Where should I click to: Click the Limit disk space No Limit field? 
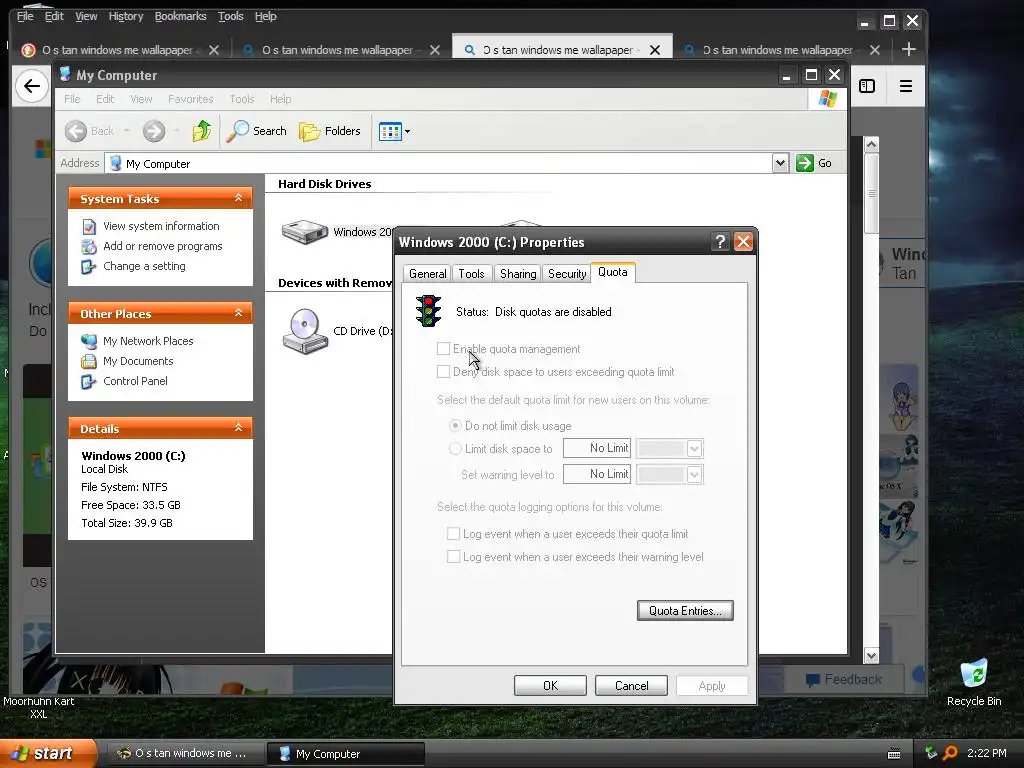point(597,449)
